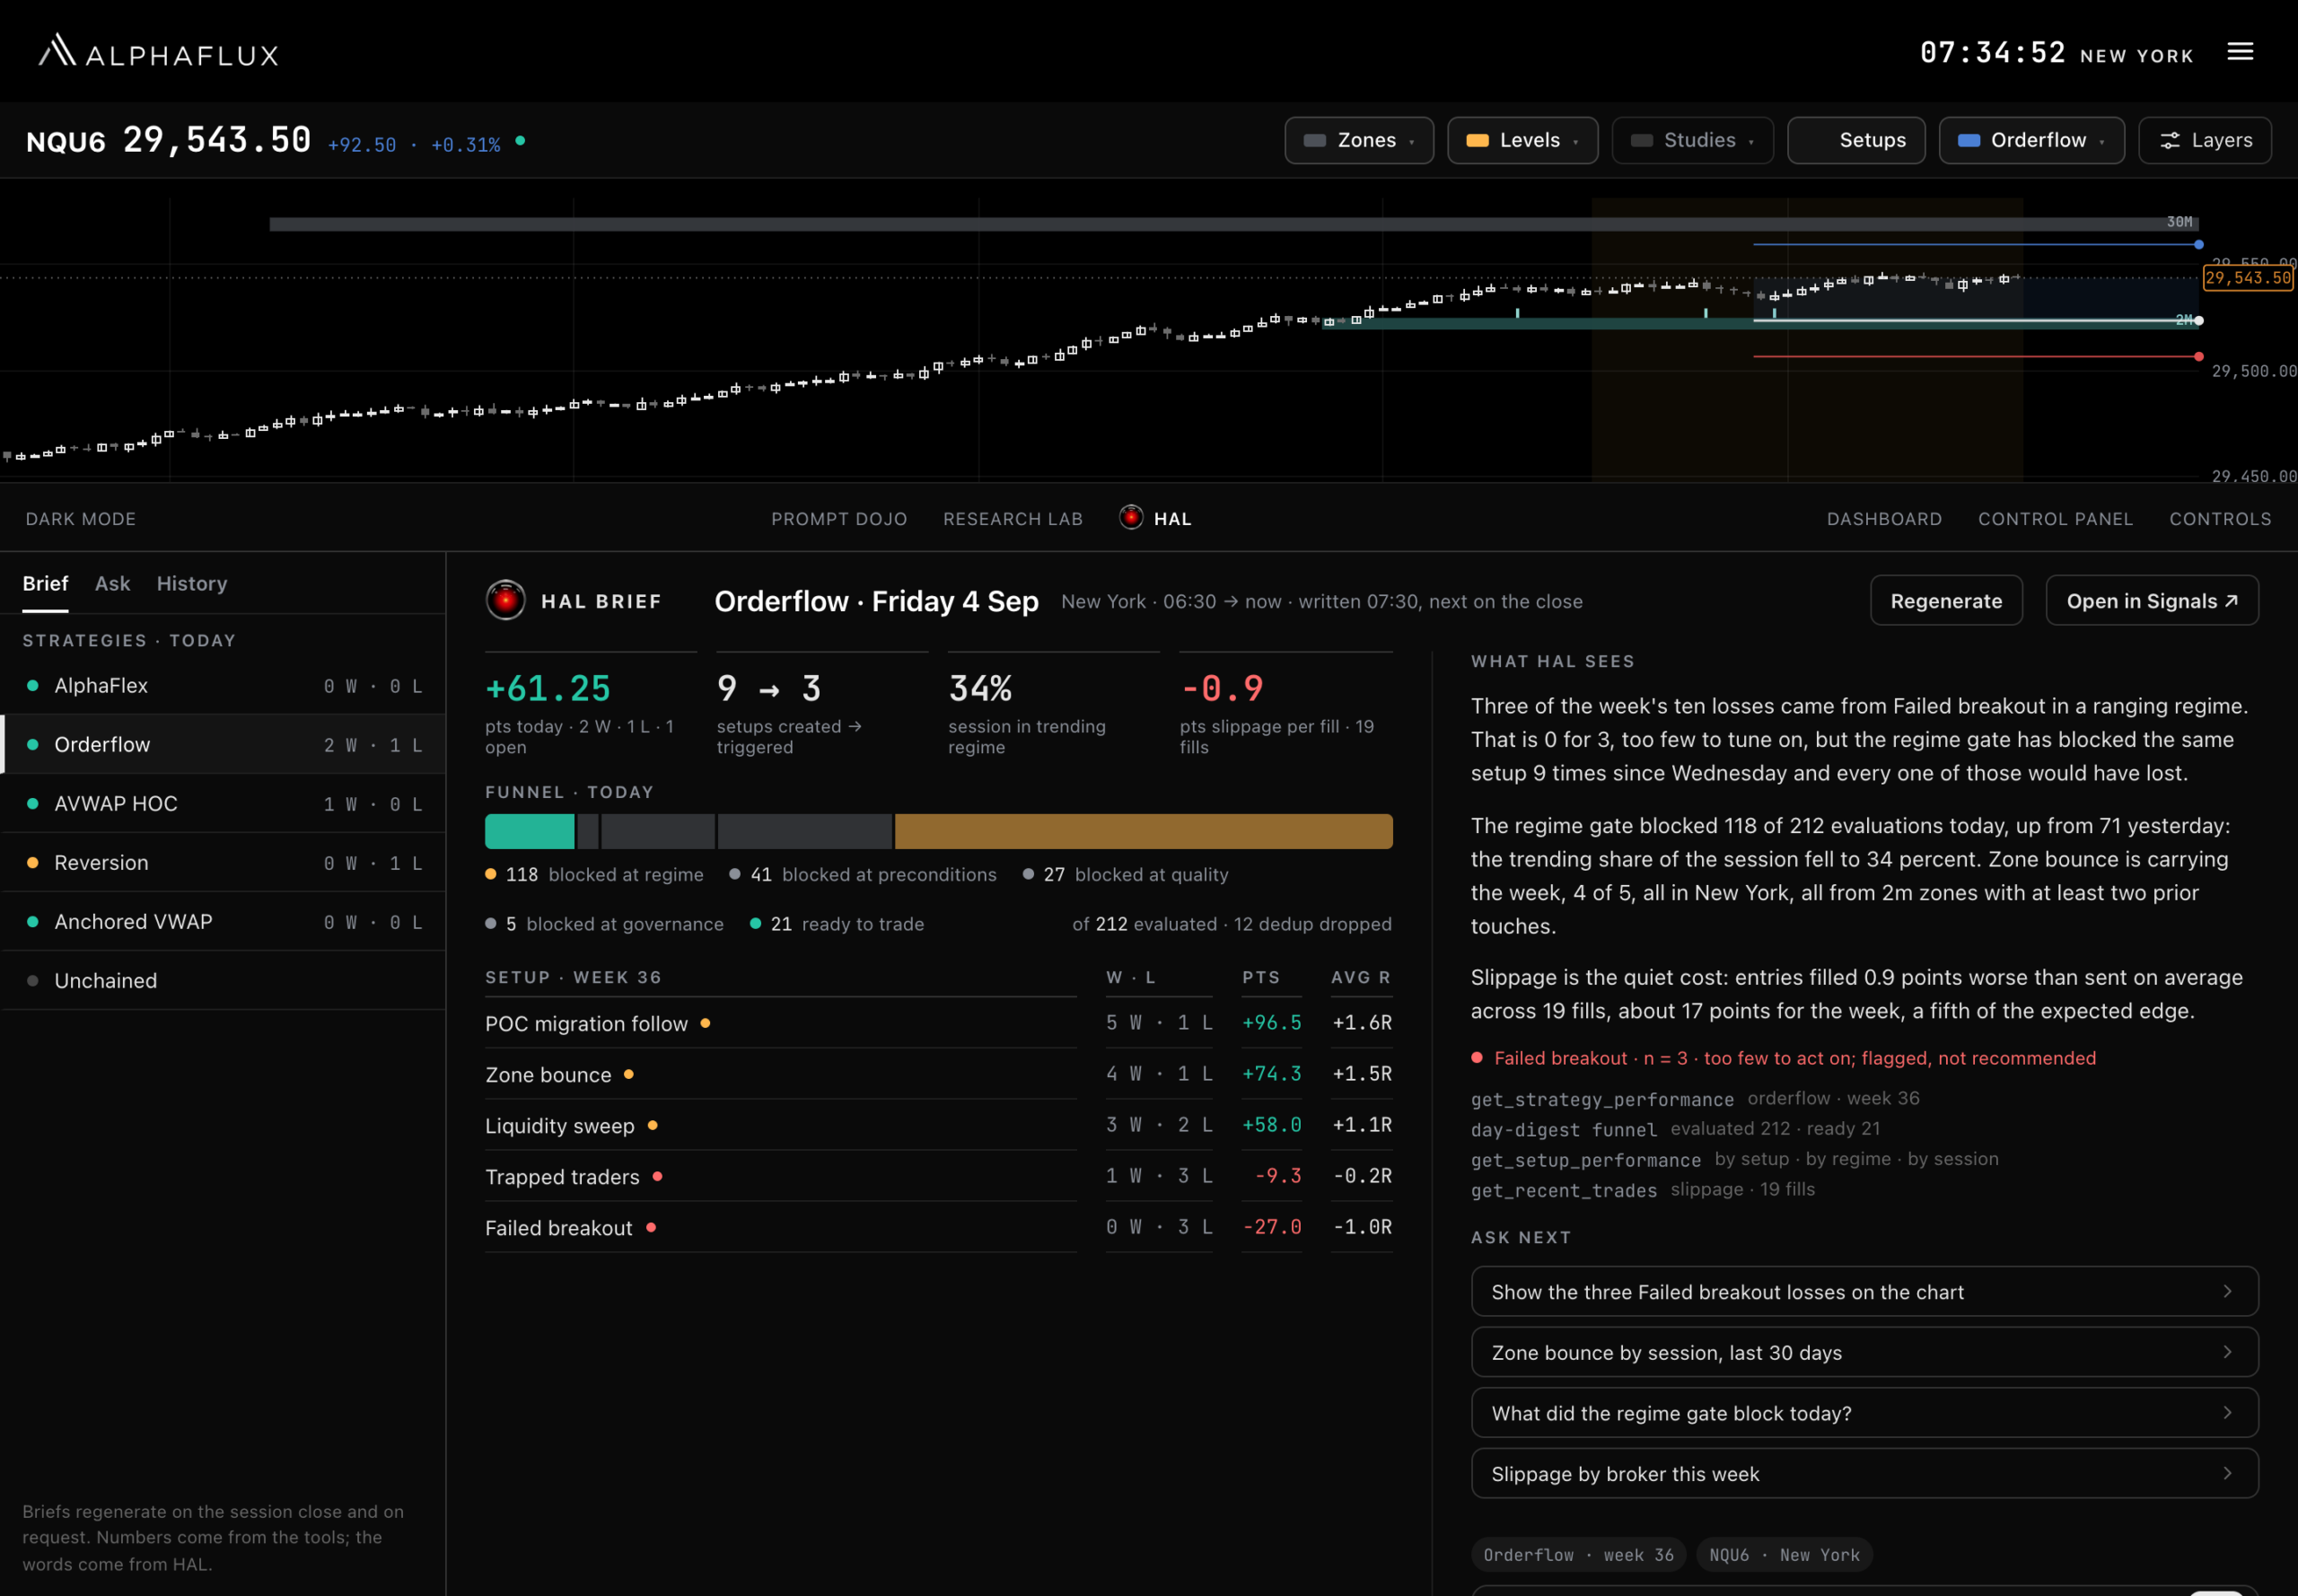The width and height of the screenshot is (2298, 1596).
Task: Click the 'Orderflow · week 36' tag
Action: click(1578, 1554)
